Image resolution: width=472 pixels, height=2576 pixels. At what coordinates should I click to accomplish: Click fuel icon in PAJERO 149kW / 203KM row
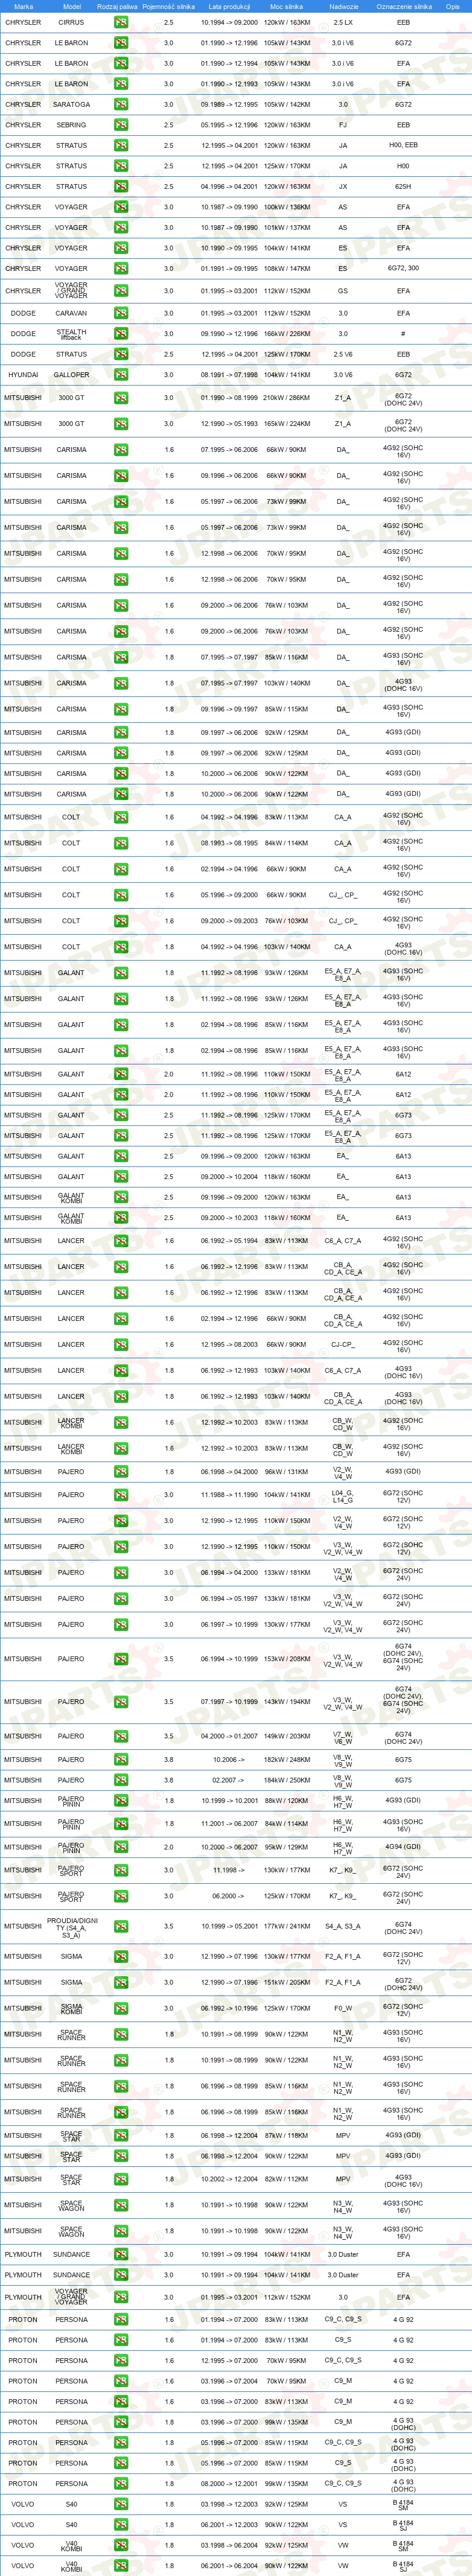(120, 1736)
